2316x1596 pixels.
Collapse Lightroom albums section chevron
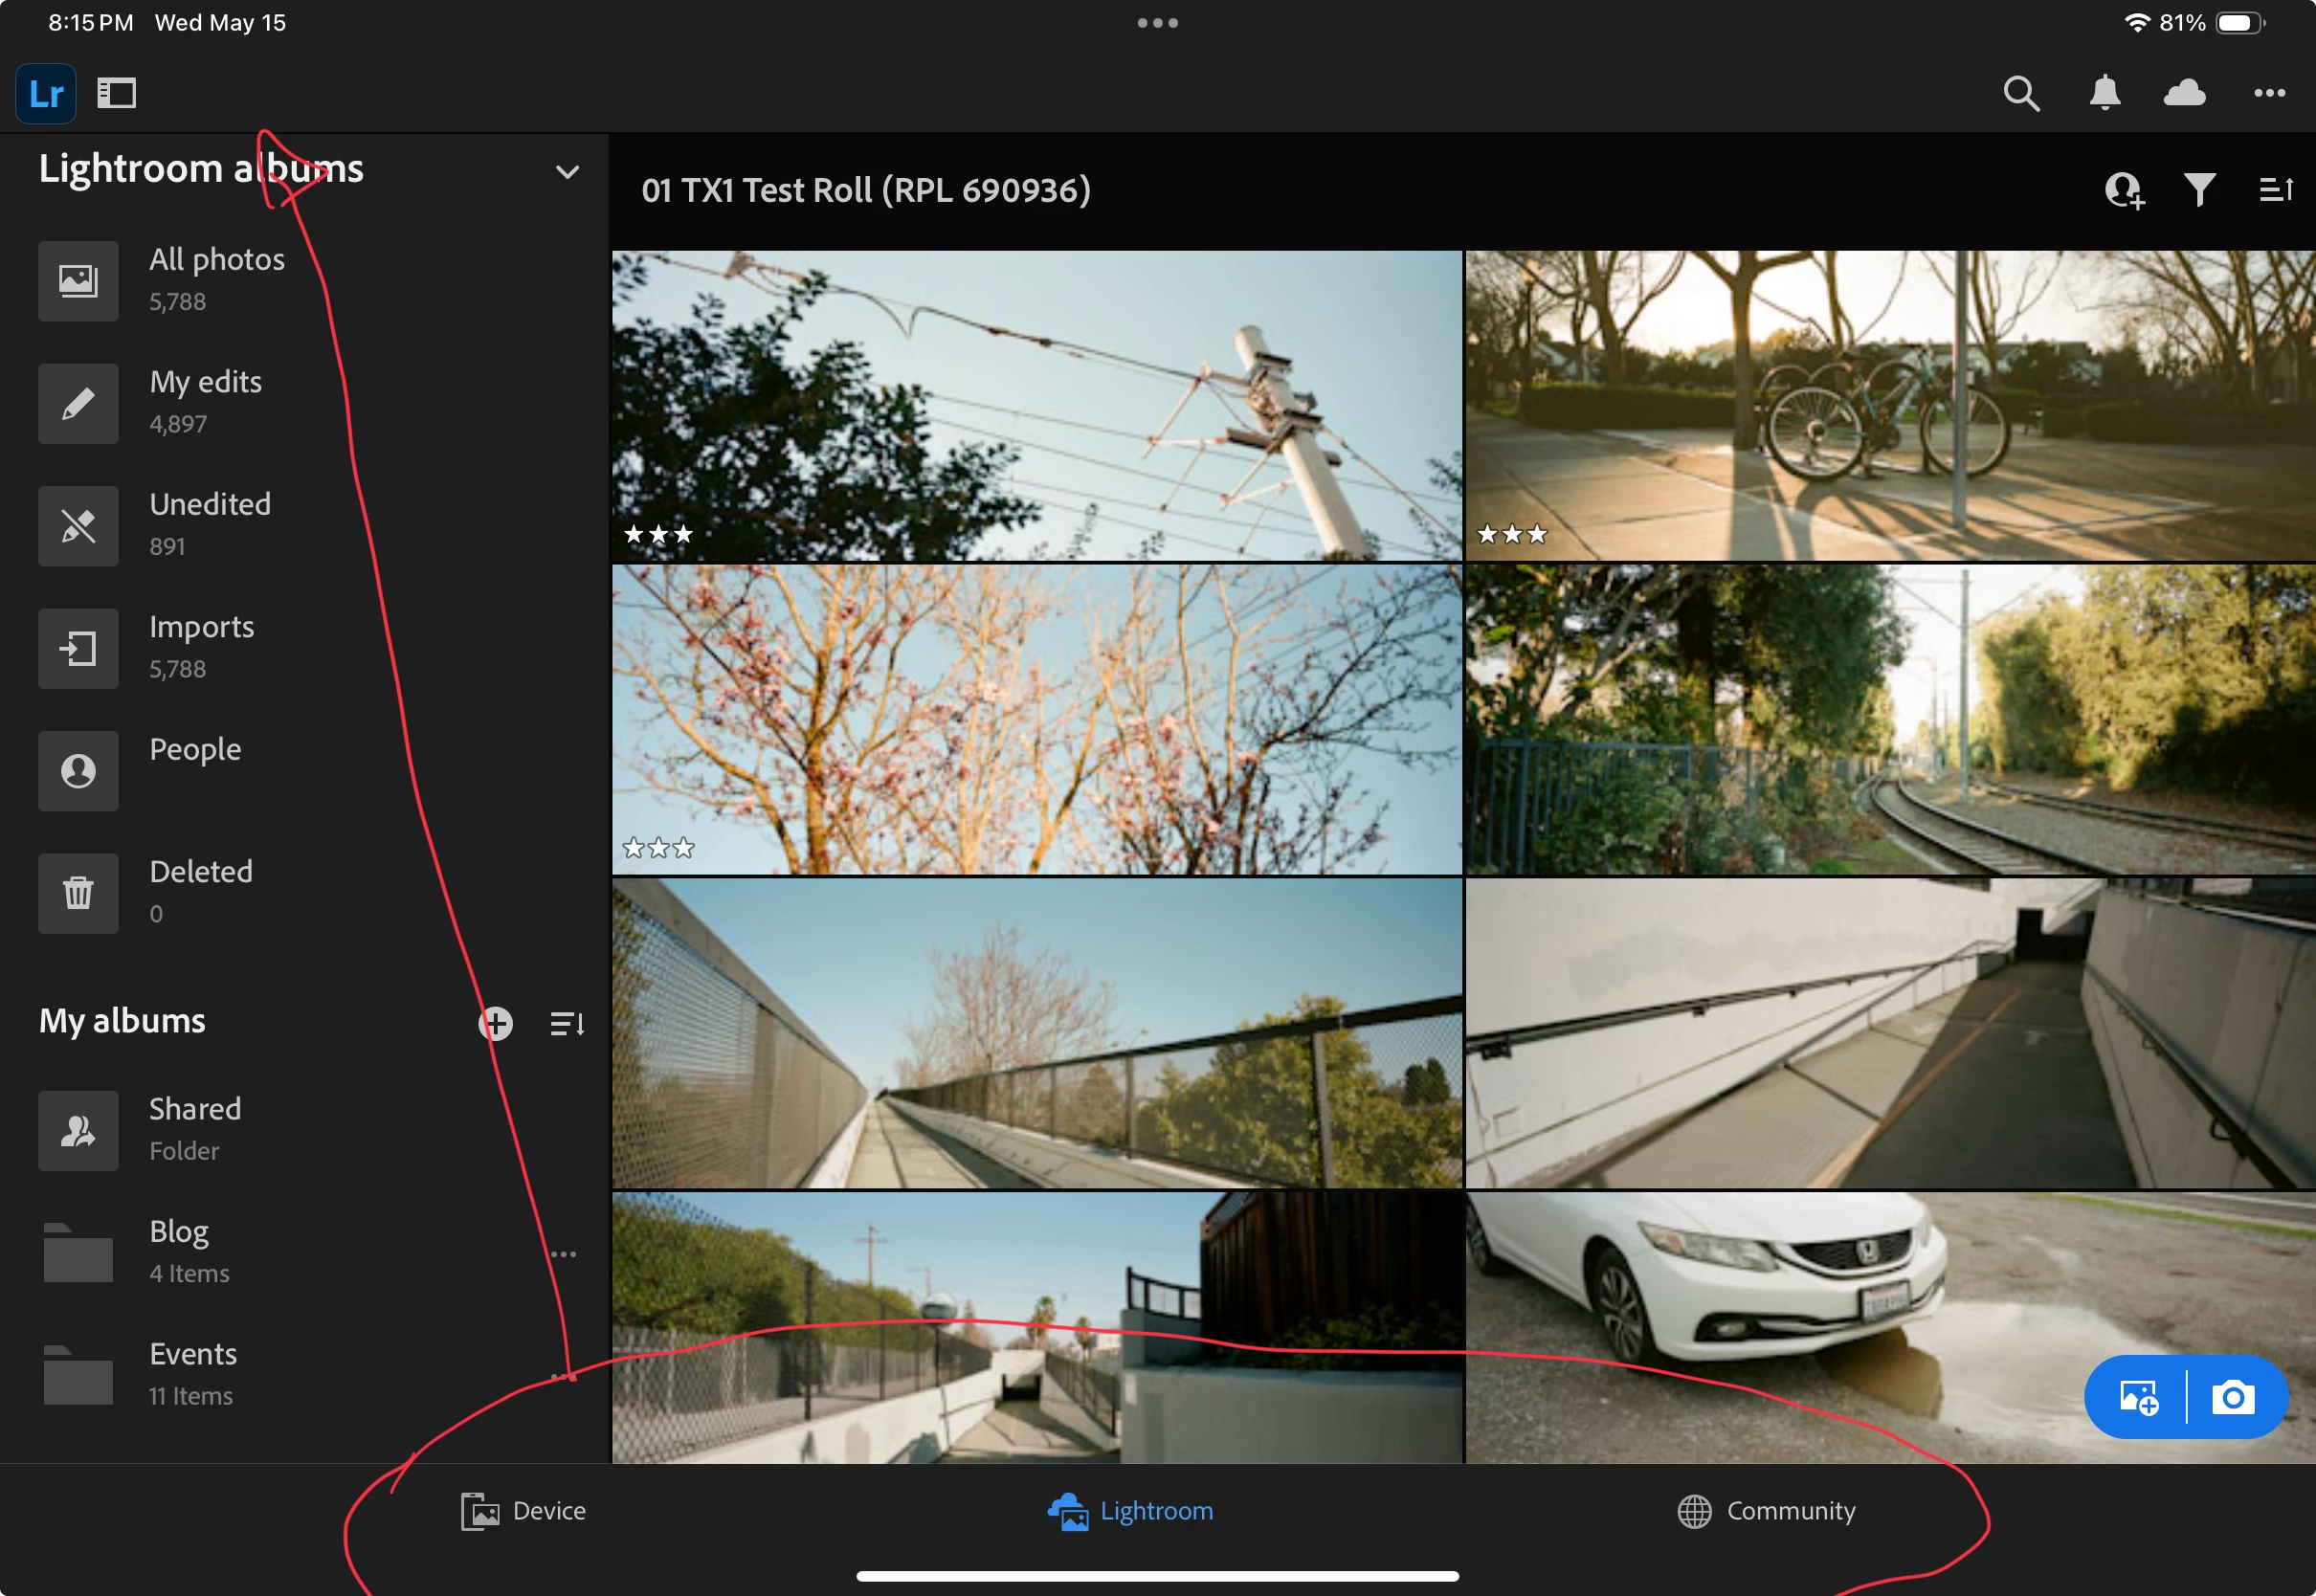click(567, 172)
